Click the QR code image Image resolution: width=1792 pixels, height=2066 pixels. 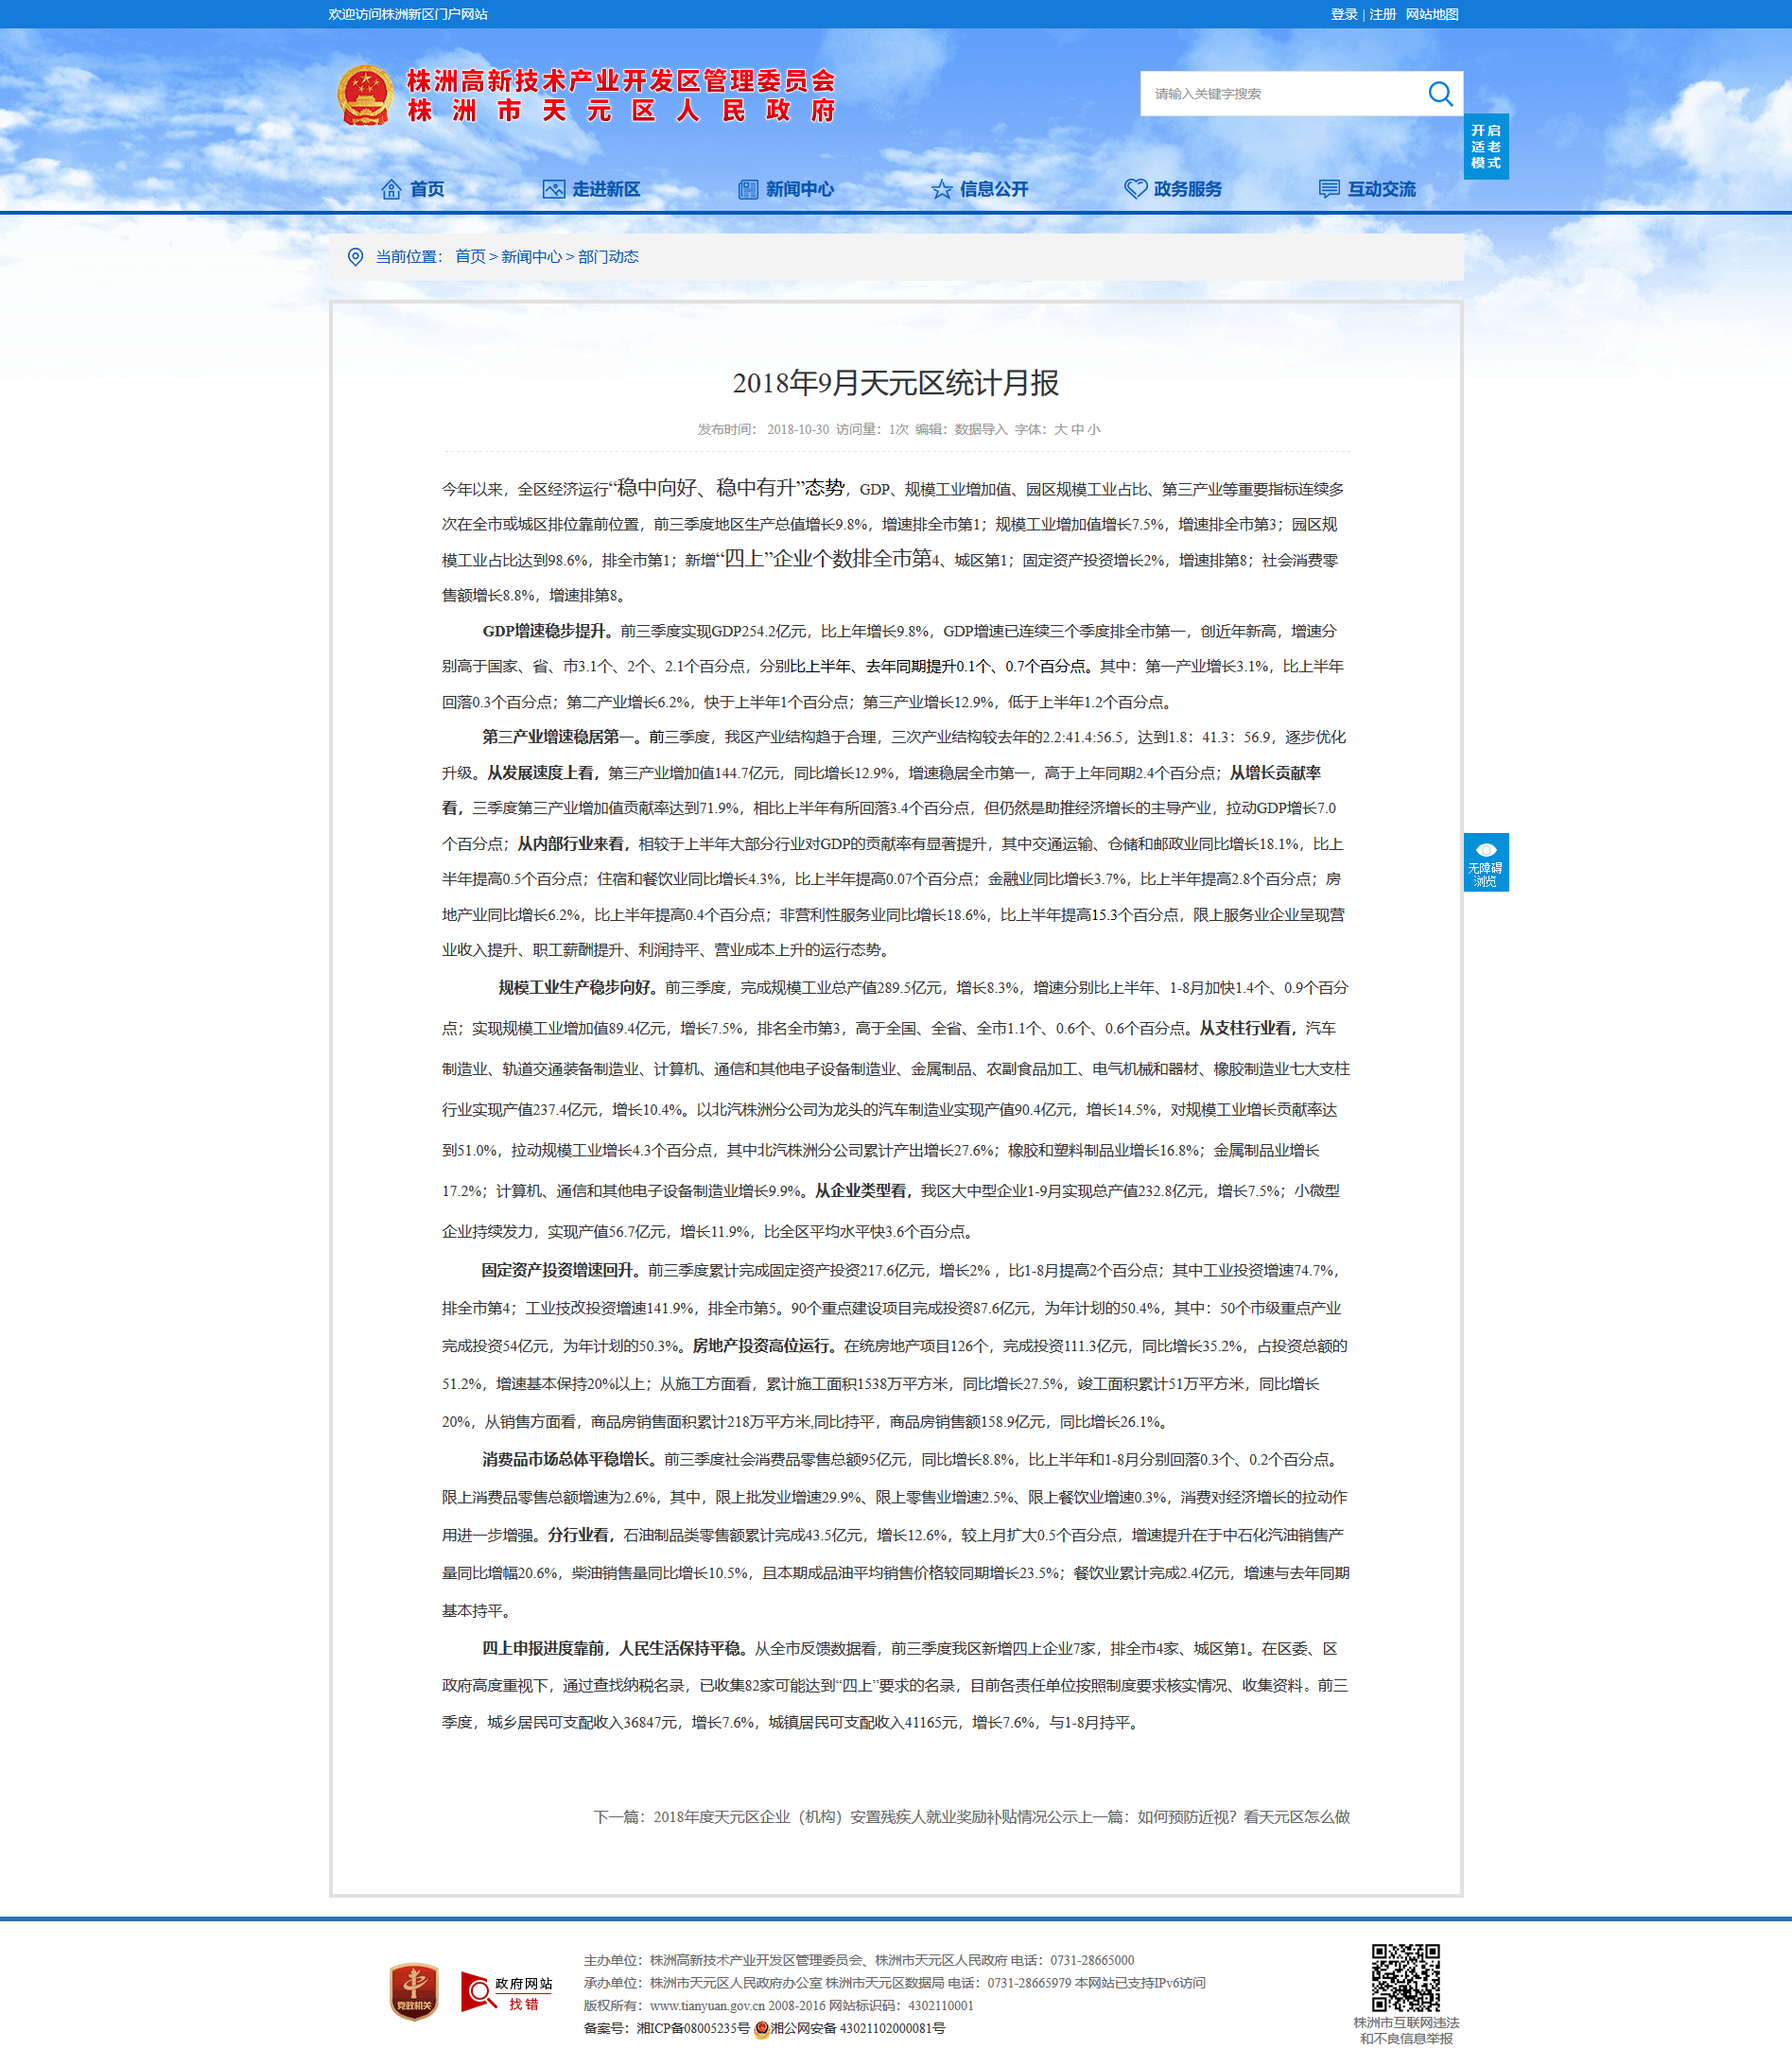1406,1977
